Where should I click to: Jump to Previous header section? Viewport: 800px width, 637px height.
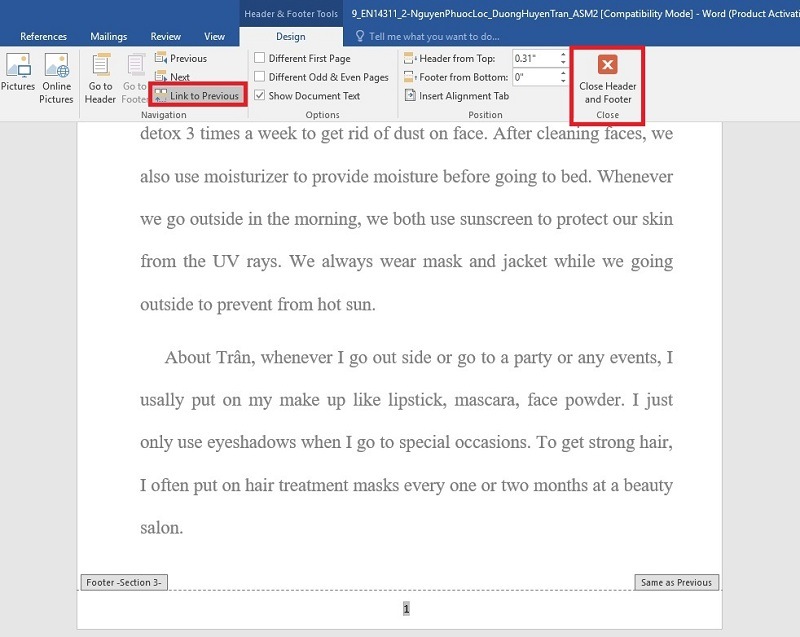coord(181,59)
